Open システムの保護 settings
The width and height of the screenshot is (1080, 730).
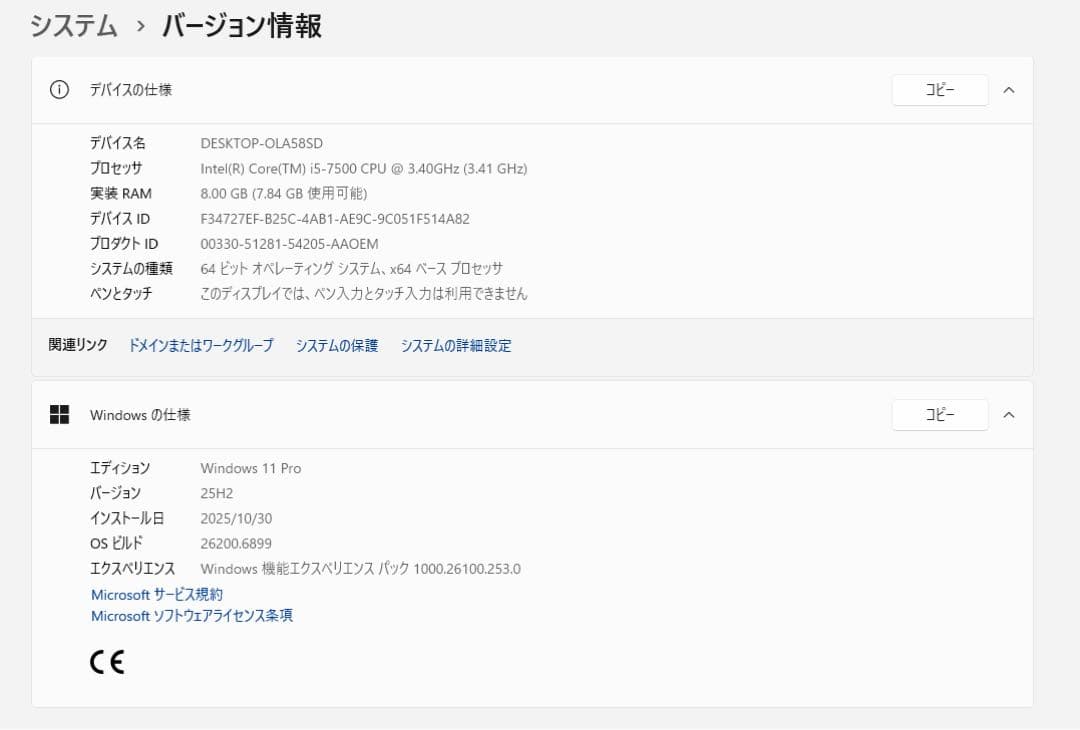336,345
